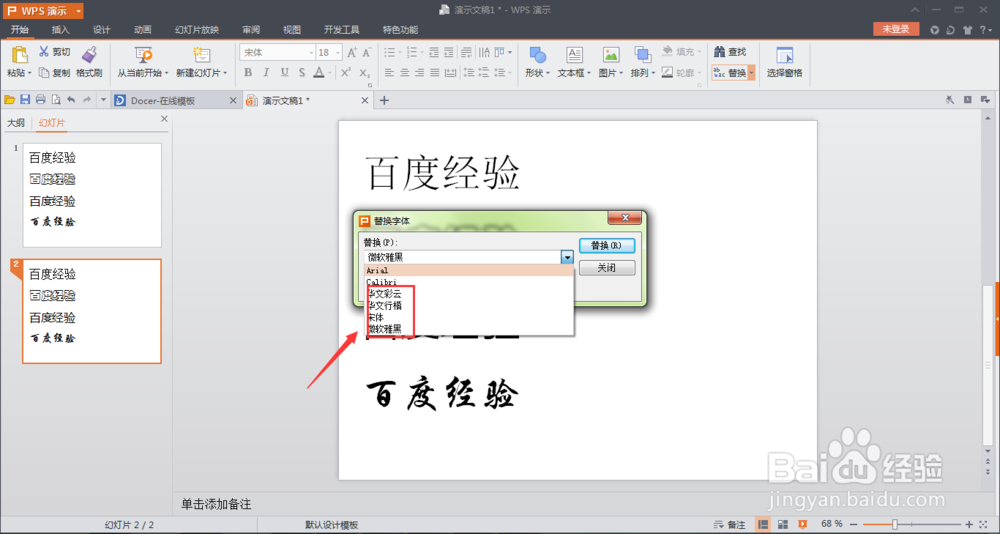
Task: Toggle superscript X² formatting
Action: [345, 72]
